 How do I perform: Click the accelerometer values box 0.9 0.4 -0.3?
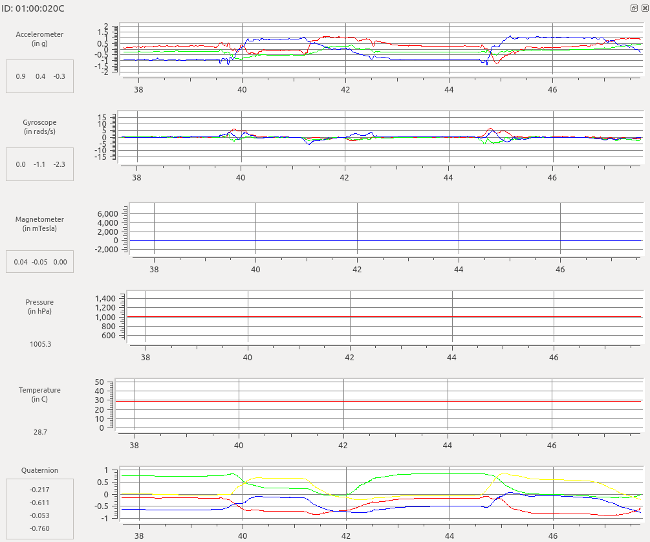point(40,76)
